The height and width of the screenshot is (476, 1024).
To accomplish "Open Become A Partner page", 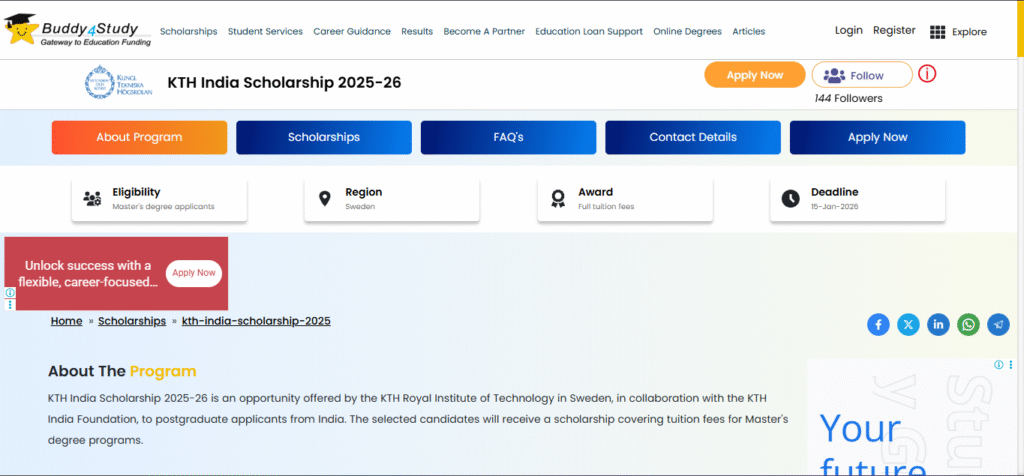I will point(484,31).
